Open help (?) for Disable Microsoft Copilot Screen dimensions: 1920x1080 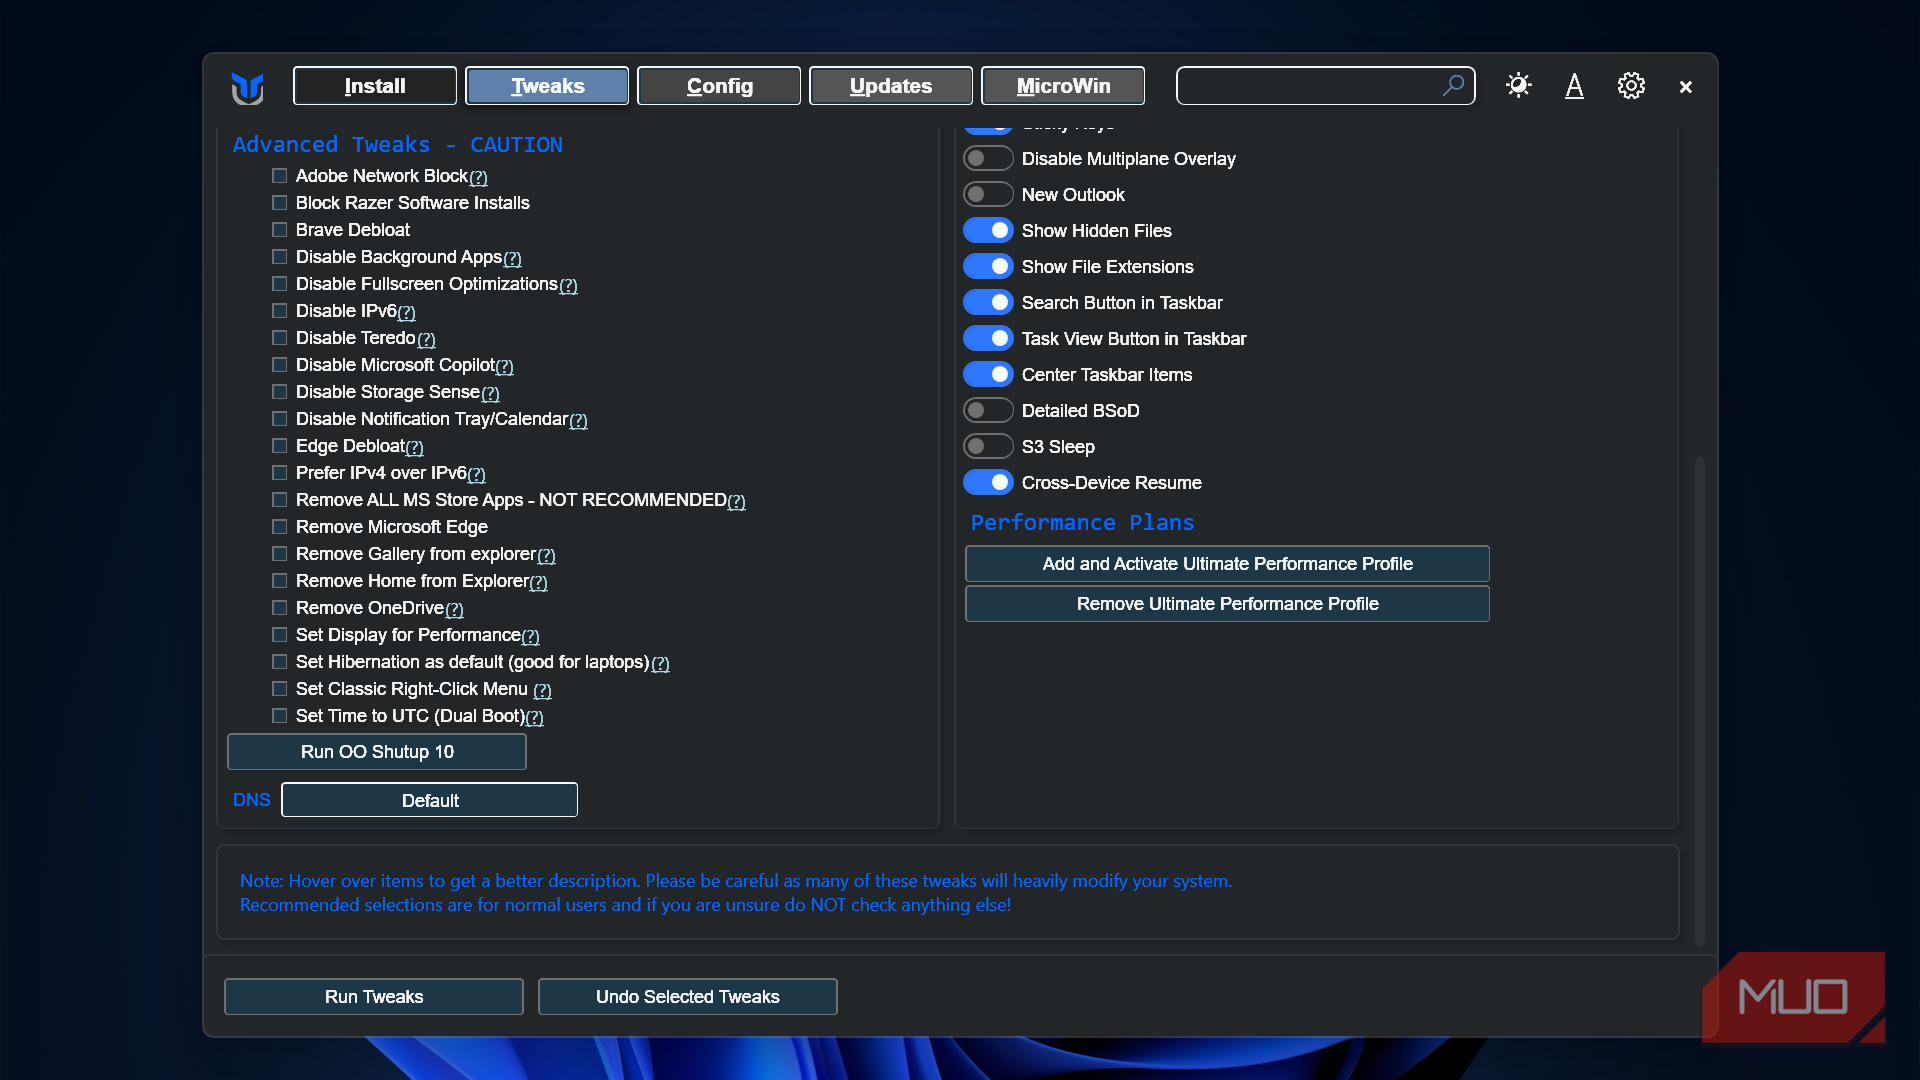[x=505, y=366]
